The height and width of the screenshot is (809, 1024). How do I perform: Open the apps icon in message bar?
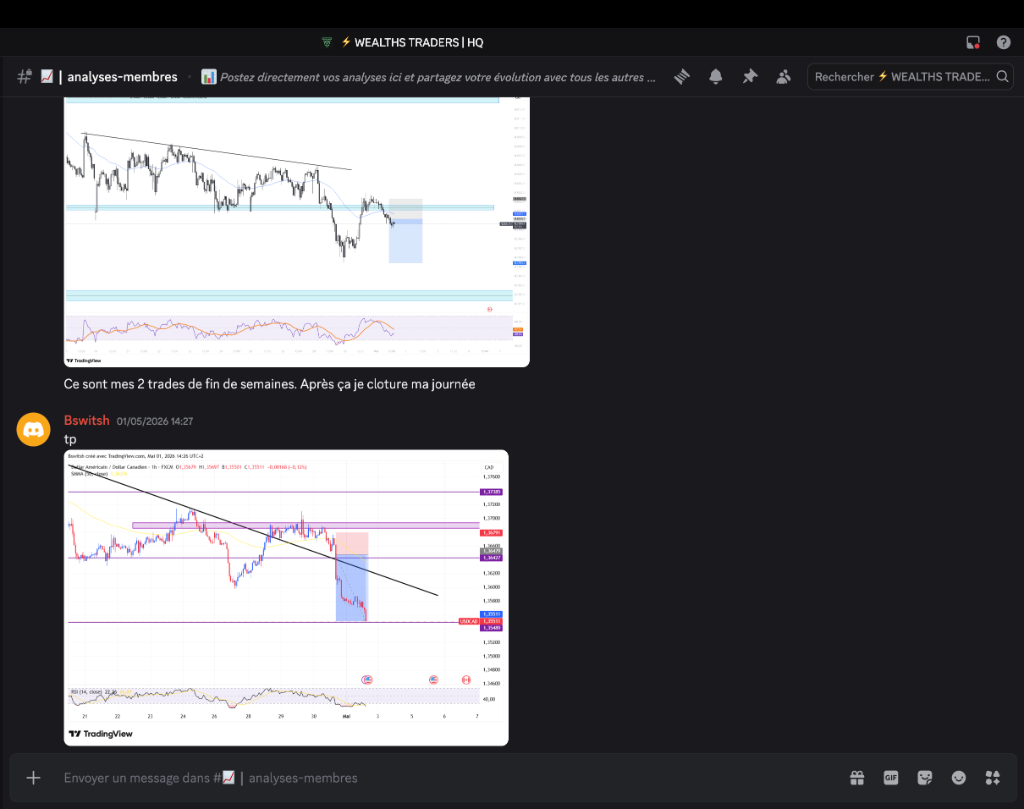(993, 778)
